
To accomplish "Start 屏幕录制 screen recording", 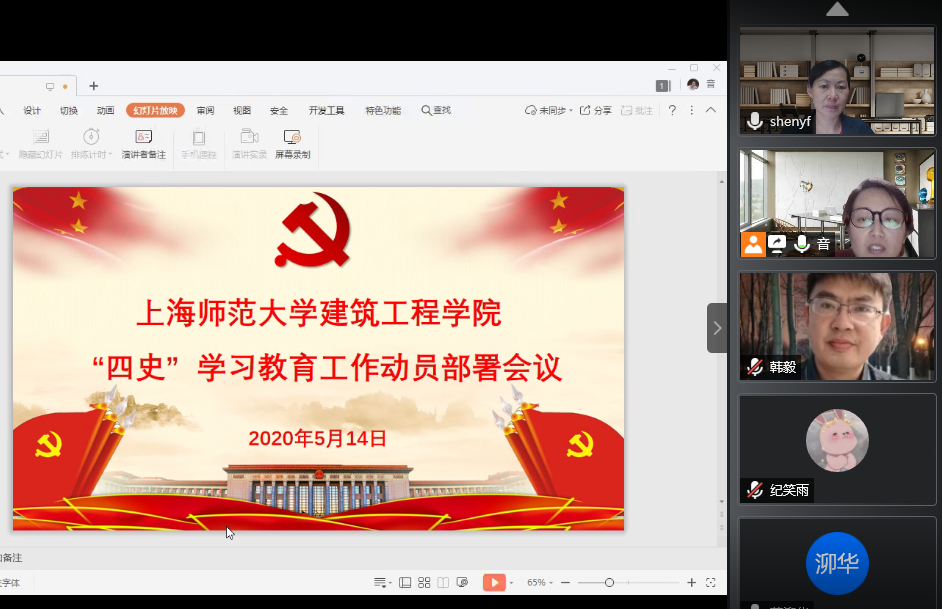I will point(293,144).
